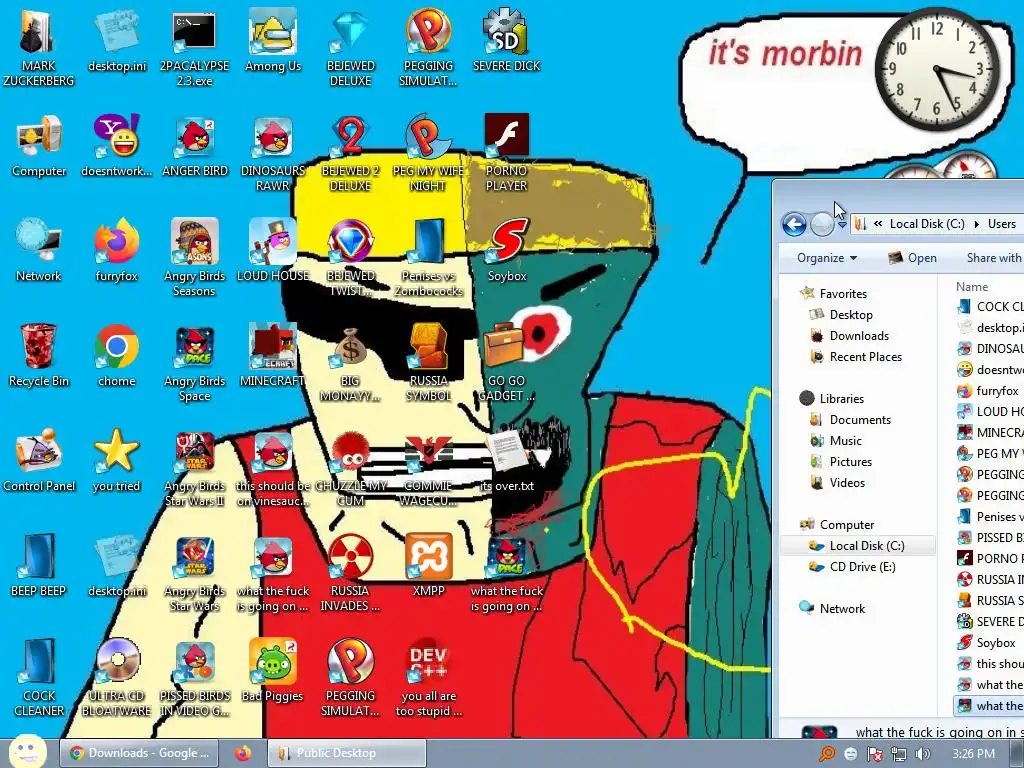Viewport: 1024px width, 768px height.
Task: Select the Angry Birds Seasons shortcut
Action: (195, 259)
